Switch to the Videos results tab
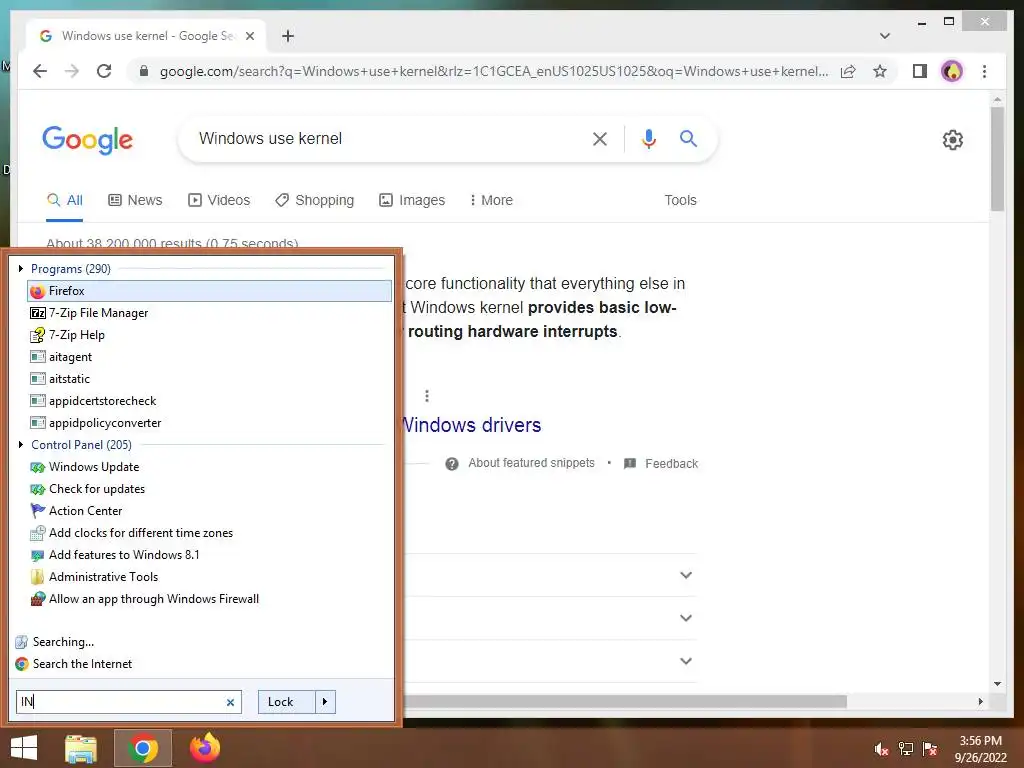Screen dimensions: 1024x768 coord(219,200)
